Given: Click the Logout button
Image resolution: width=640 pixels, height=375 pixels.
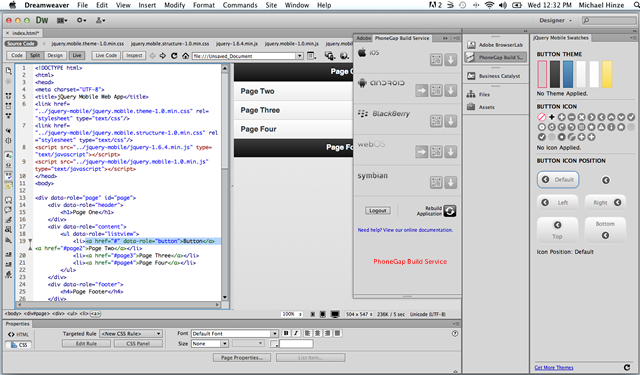Looking at the screenshot, I should click(x=378, y=211).
